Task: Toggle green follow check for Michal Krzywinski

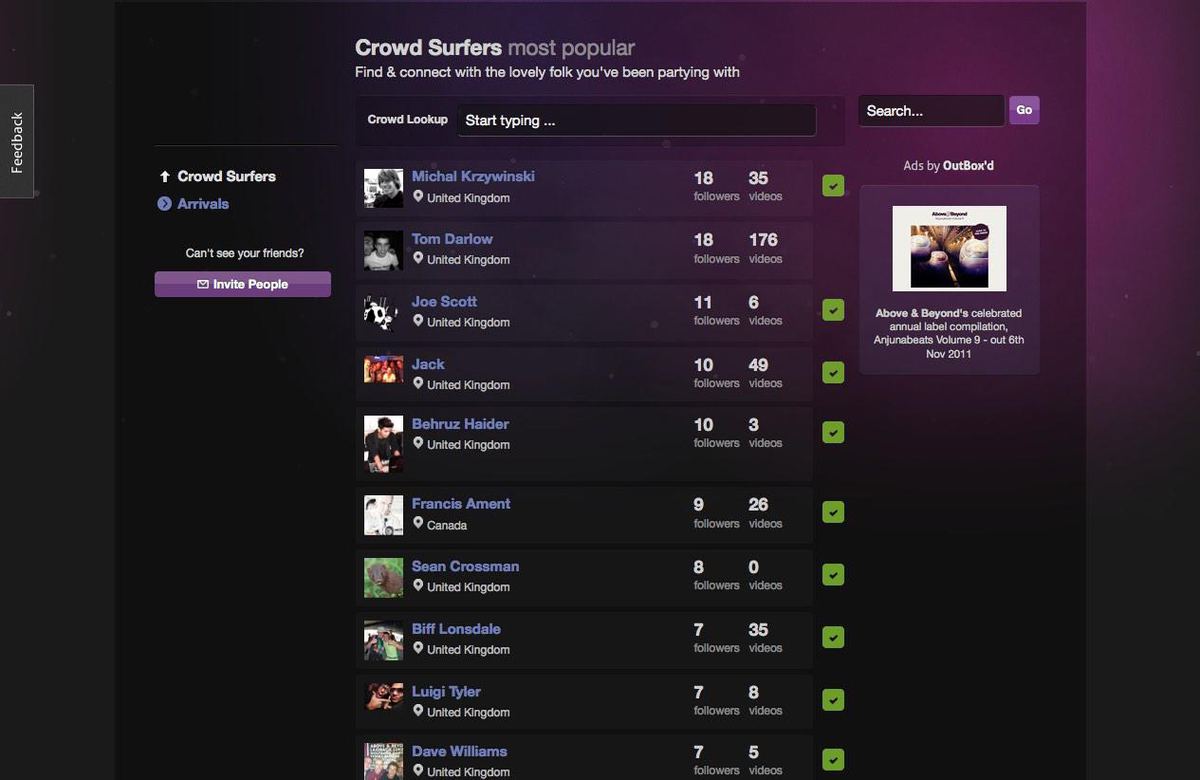Action: click(833, 186)
